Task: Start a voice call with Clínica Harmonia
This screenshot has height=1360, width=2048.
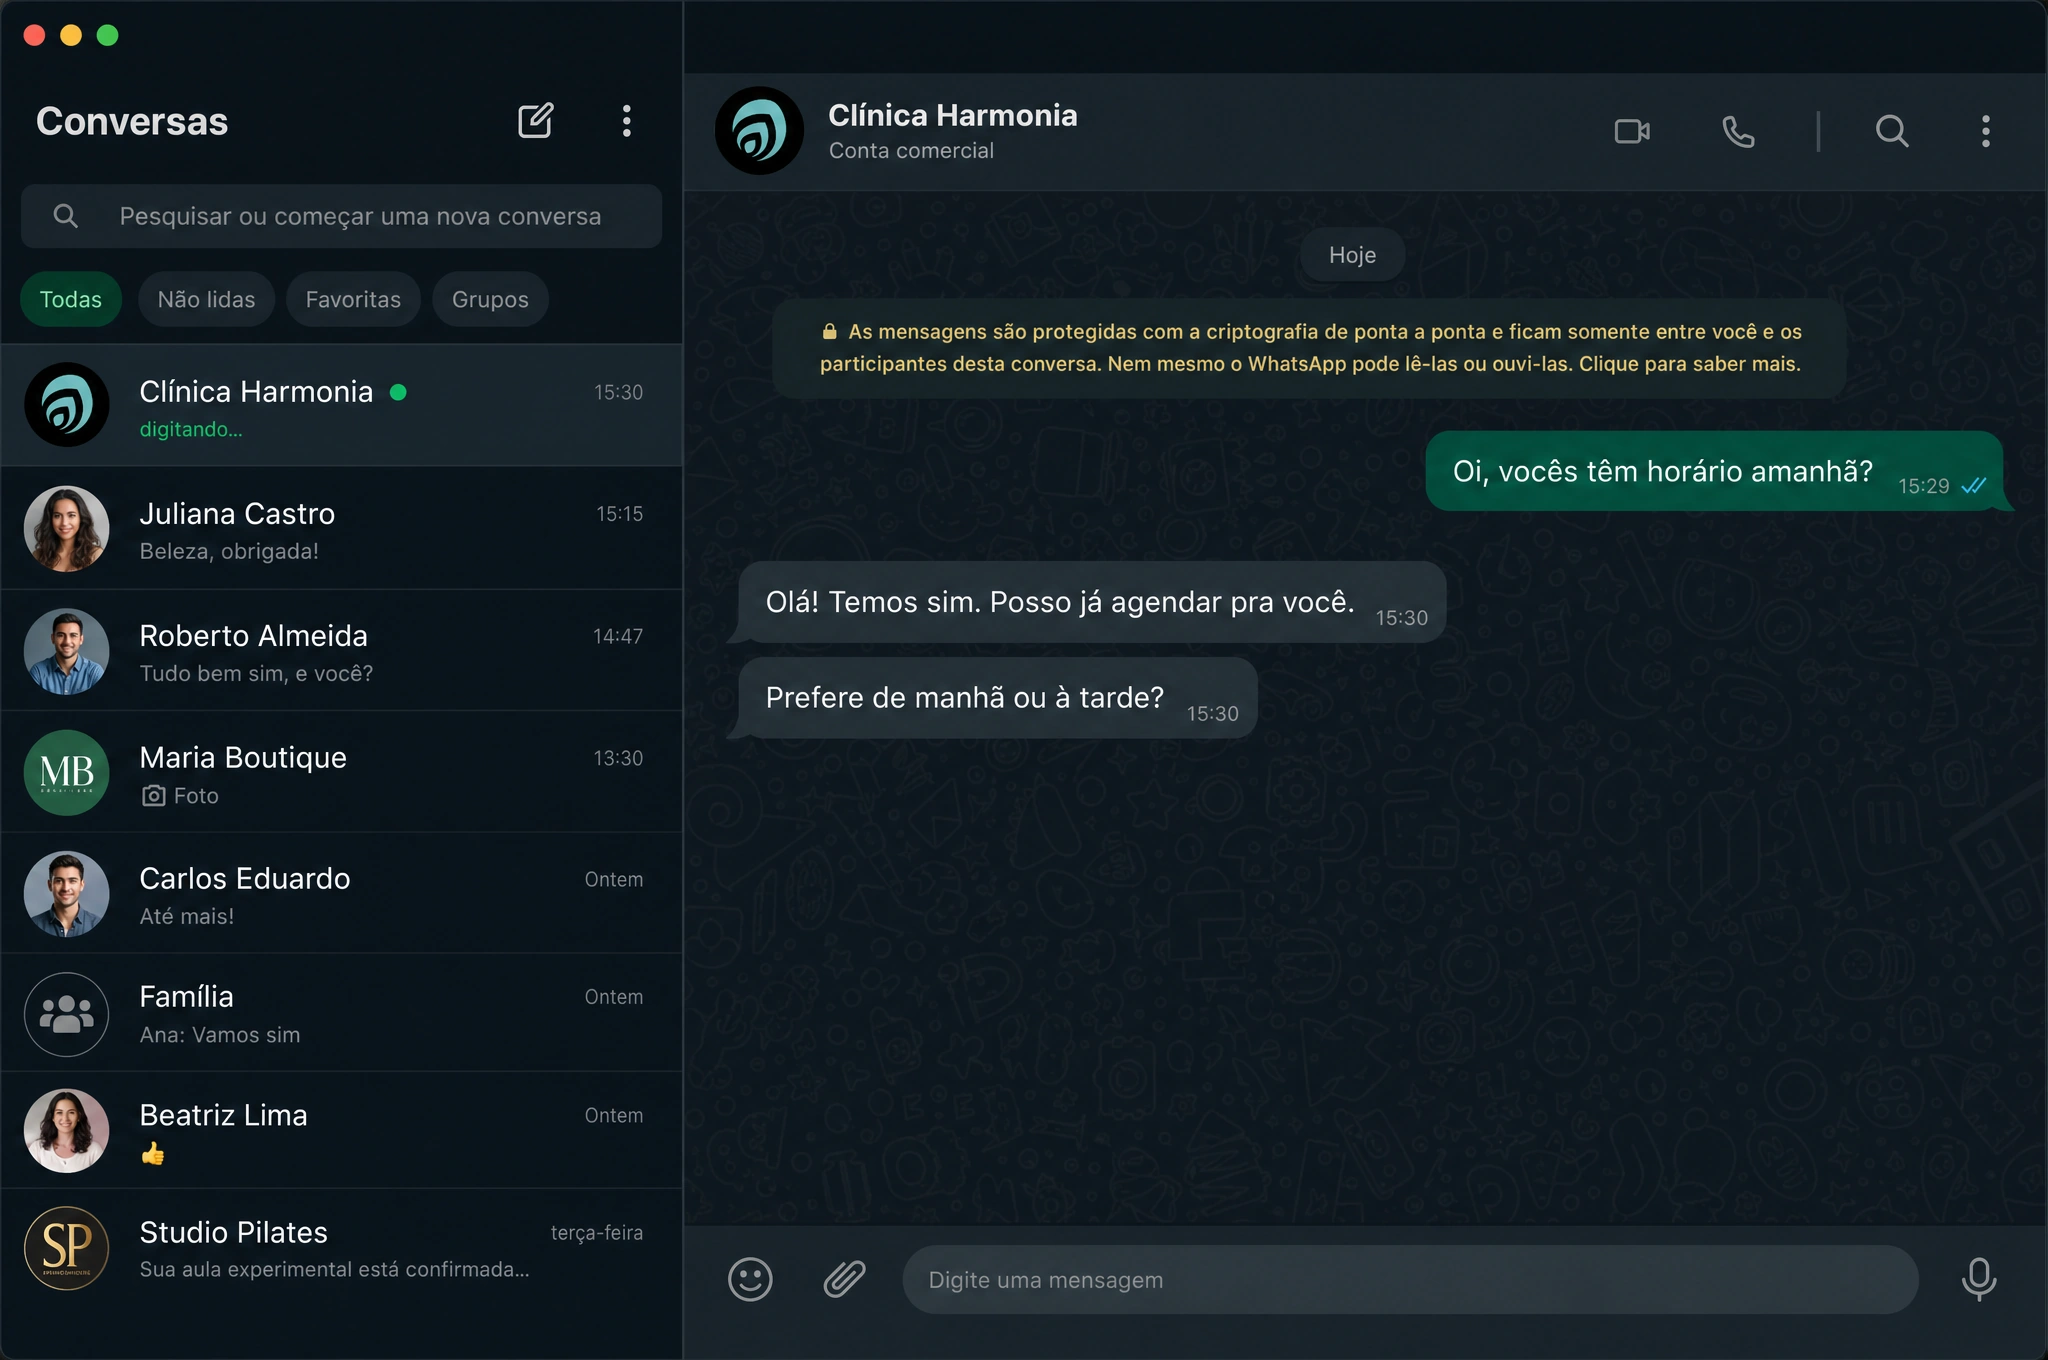Action: 1738,131
